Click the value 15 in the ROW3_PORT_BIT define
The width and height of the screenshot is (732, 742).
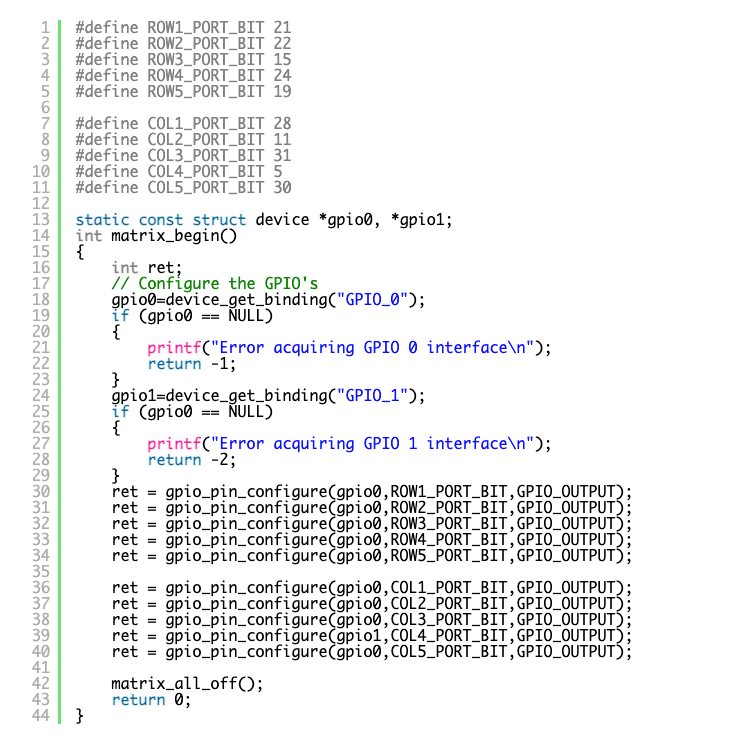click(282, 59)
